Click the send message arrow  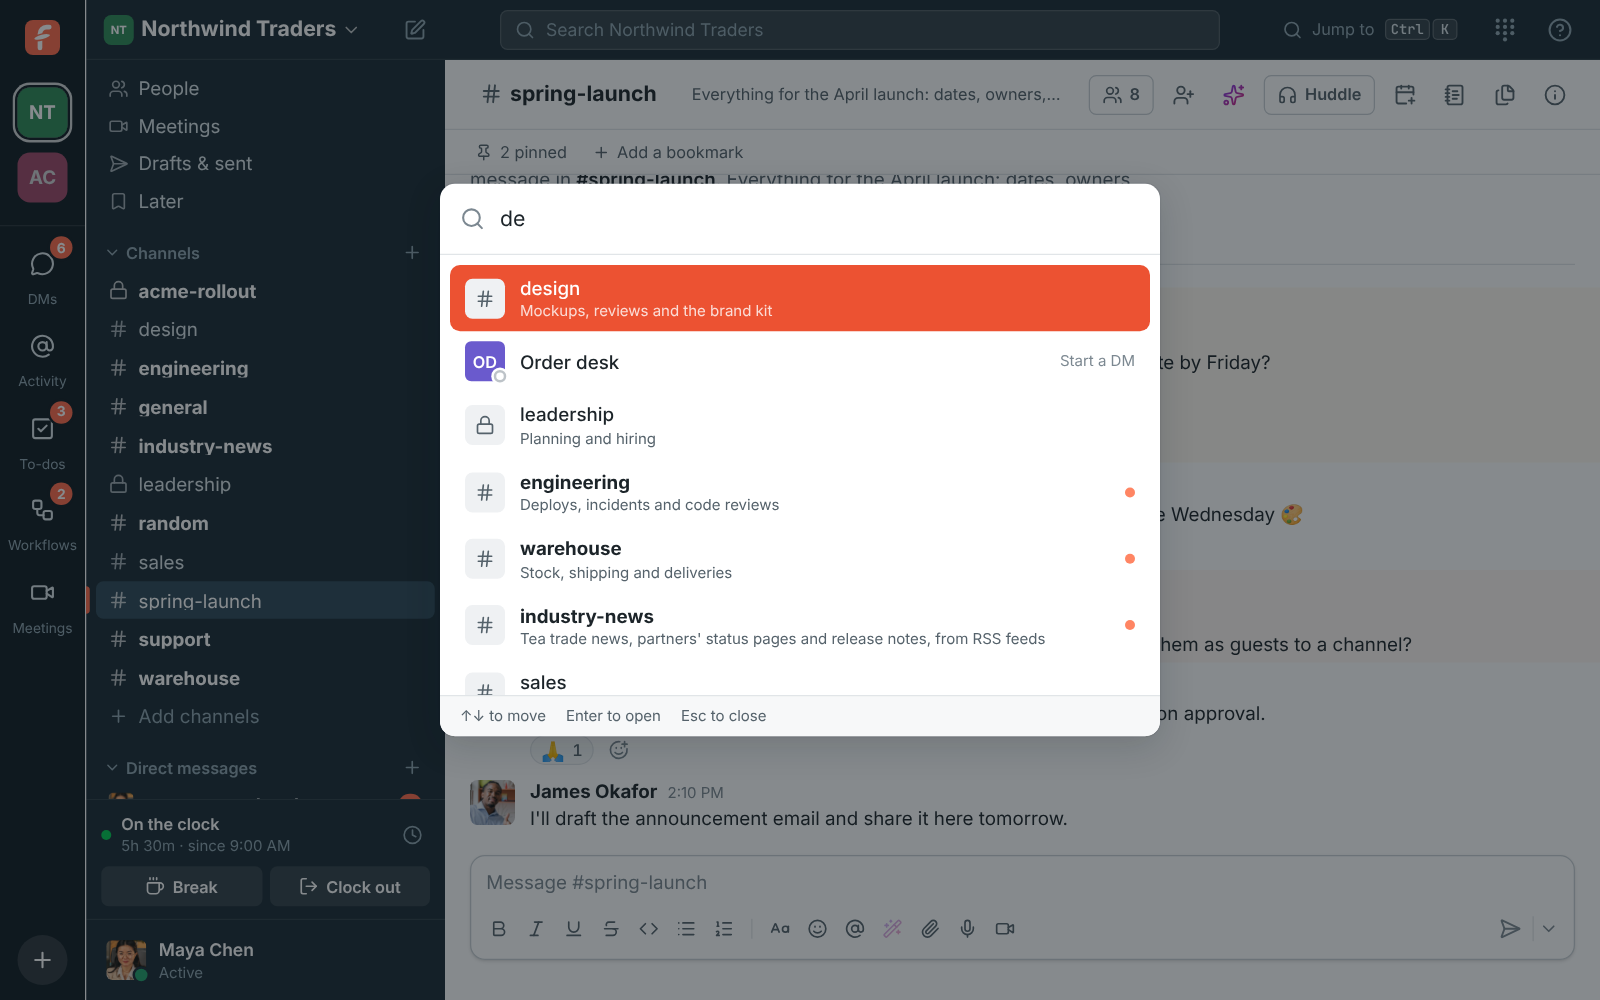pos(1510,929)
